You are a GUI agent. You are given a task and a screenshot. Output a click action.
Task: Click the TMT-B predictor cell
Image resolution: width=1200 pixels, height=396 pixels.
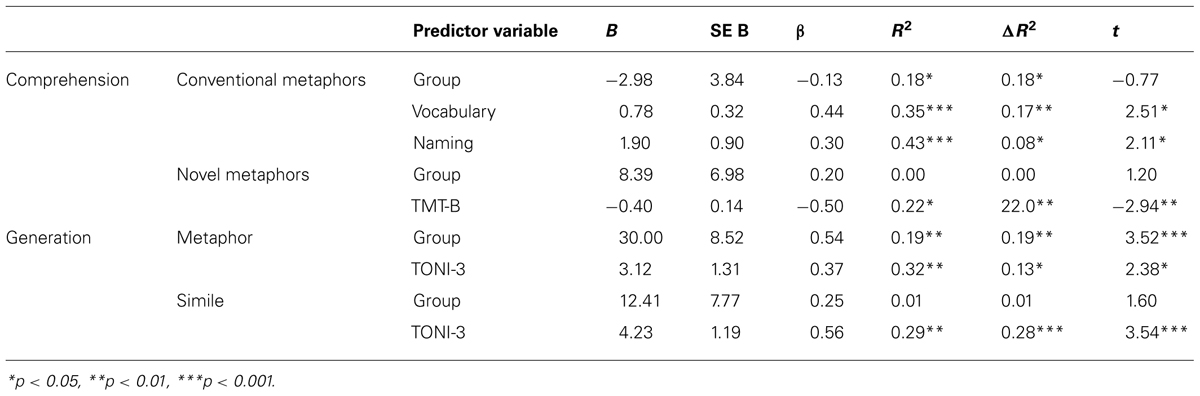pos(438,206)
